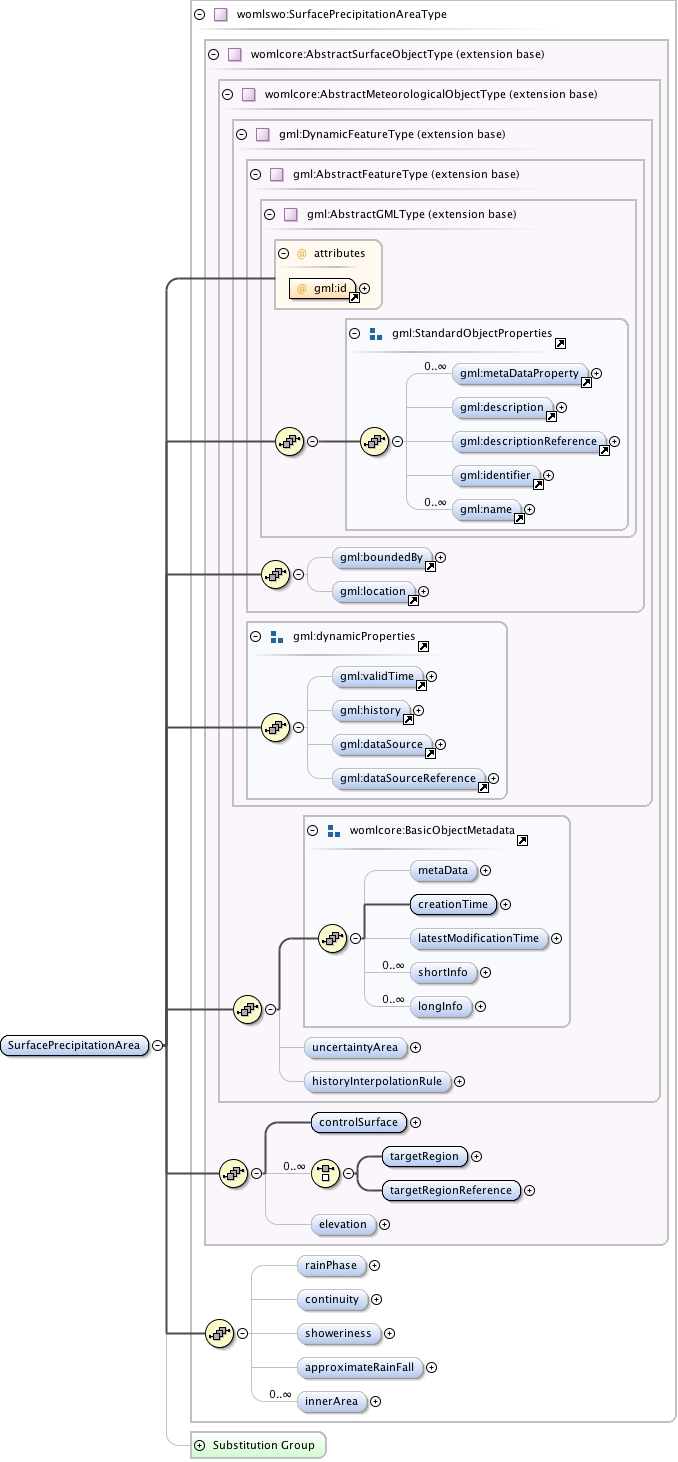
Task: Expand gml:description element
Action: tap(562, 407)
